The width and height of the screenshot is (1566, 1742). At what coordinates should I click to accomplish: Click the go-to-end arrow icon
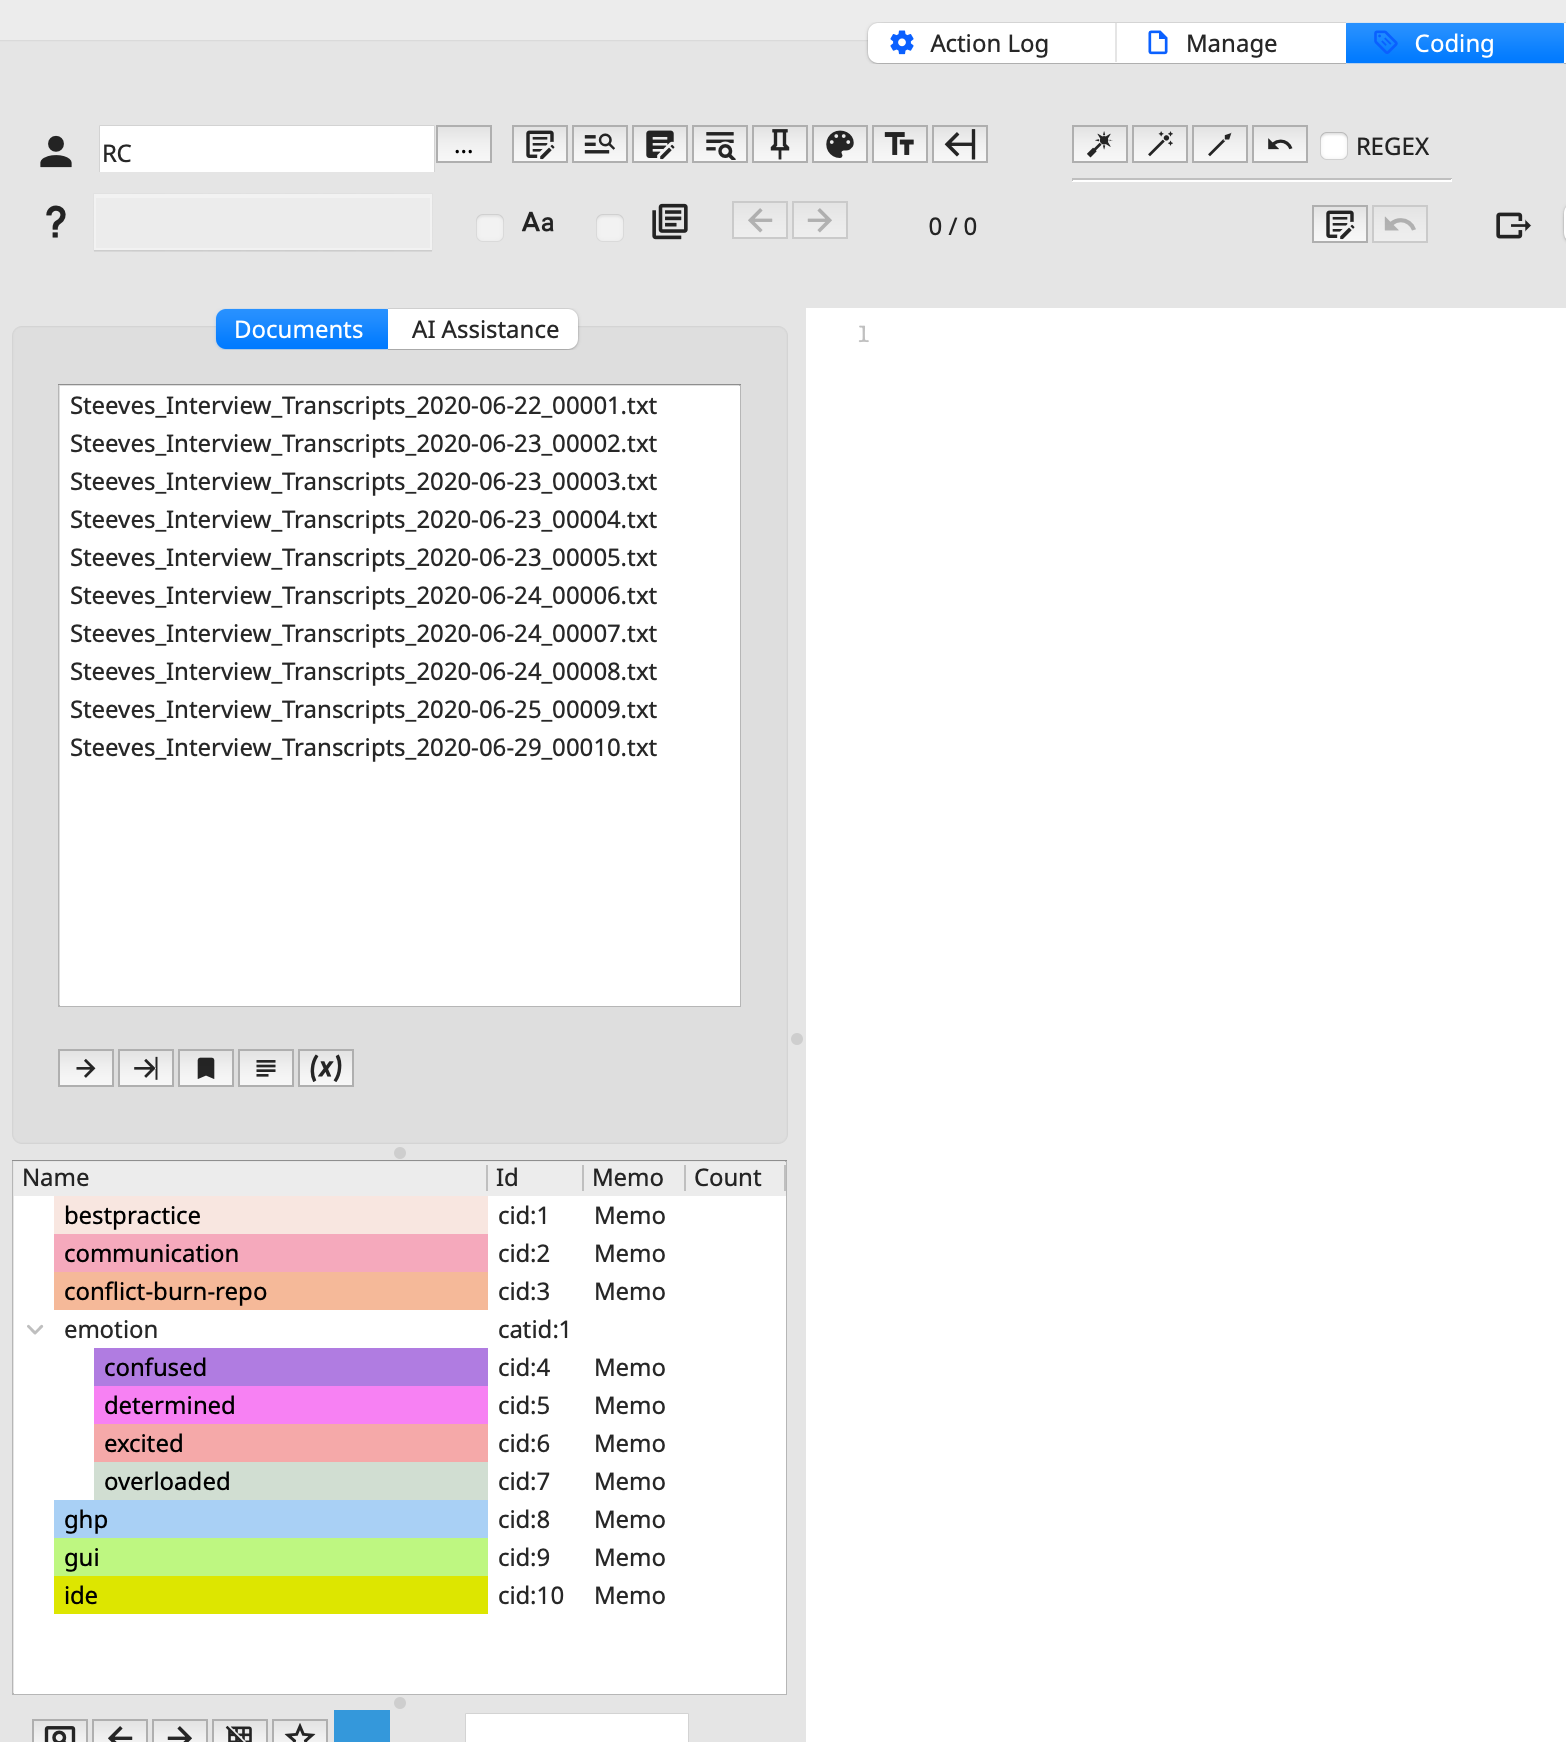tap(145, 1068)
